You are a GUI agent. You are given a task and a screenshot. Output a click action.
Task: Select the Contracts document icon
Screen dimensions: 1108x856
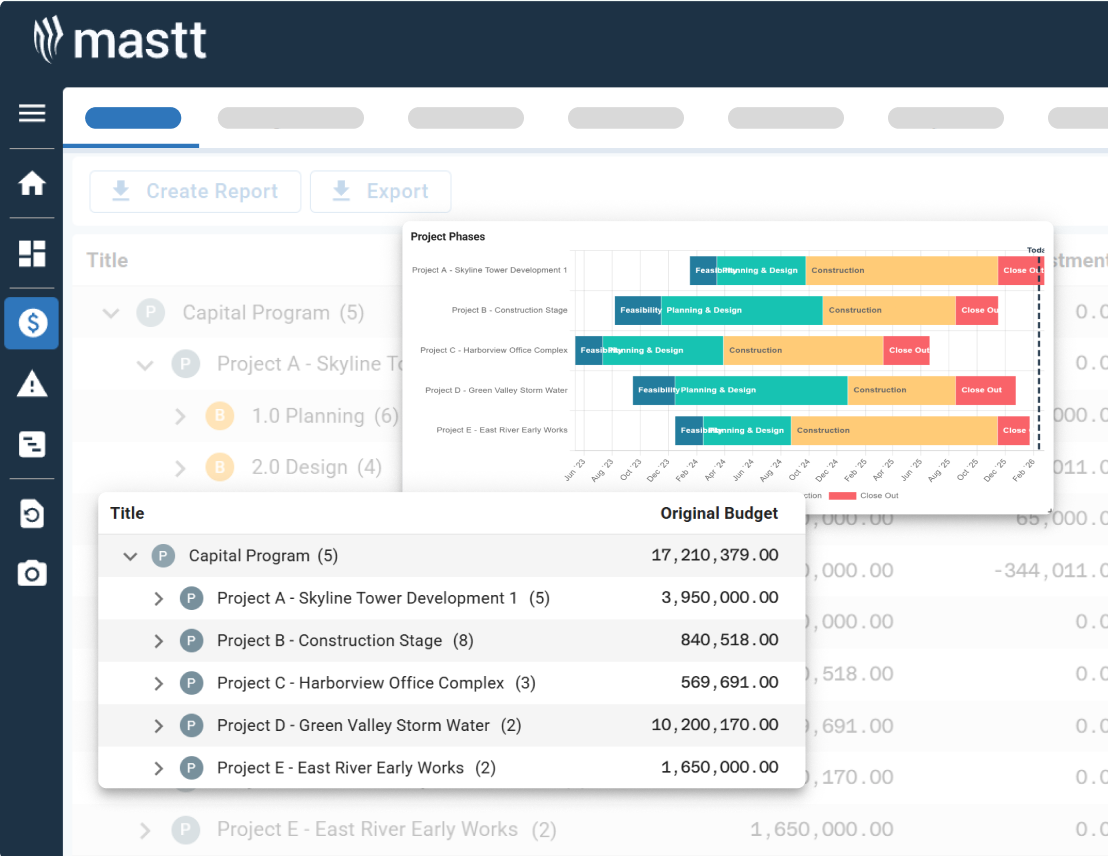pyautogui.click(x=31, y=443)
